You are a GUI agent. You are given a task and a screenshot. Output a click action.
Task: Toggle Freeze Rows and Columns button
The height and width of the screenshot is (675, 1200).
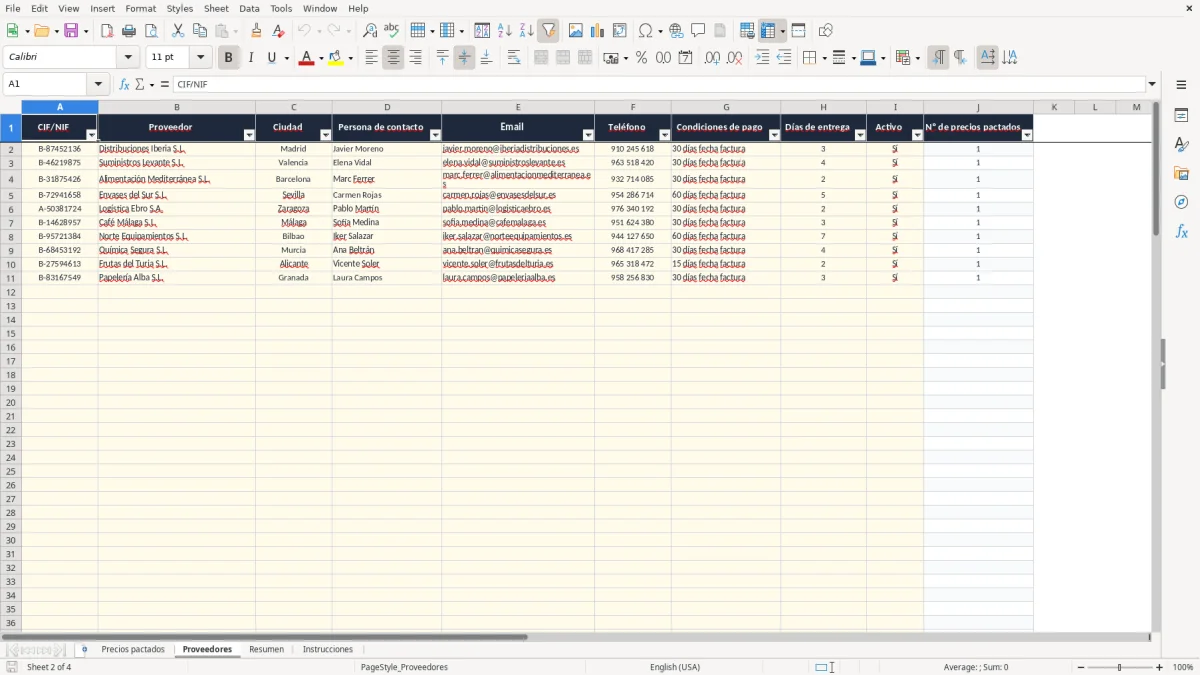pyautogui.click(x=768, y=31)
